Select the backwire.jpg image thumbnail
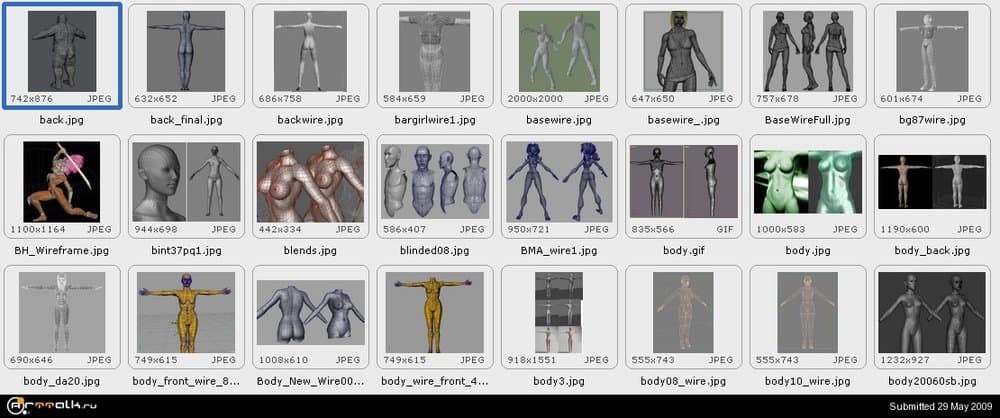 [311, 51]
